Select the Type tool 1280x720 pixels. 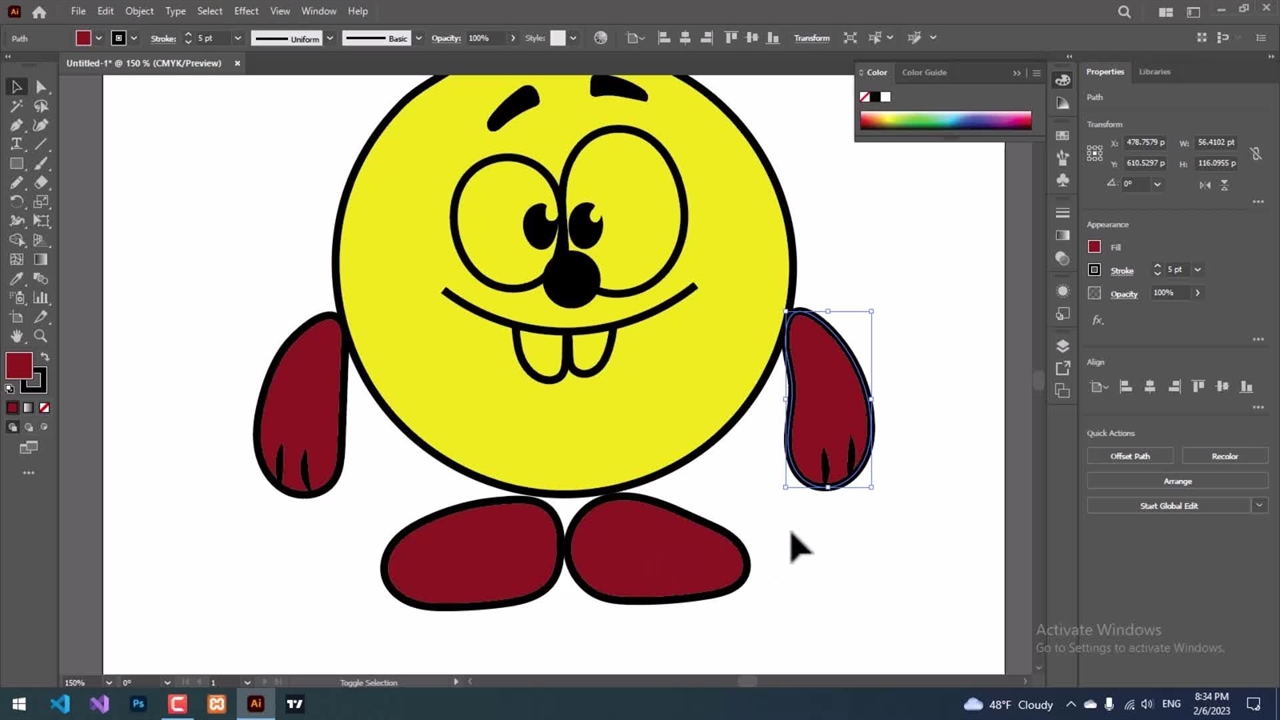(x=17, y=144)
